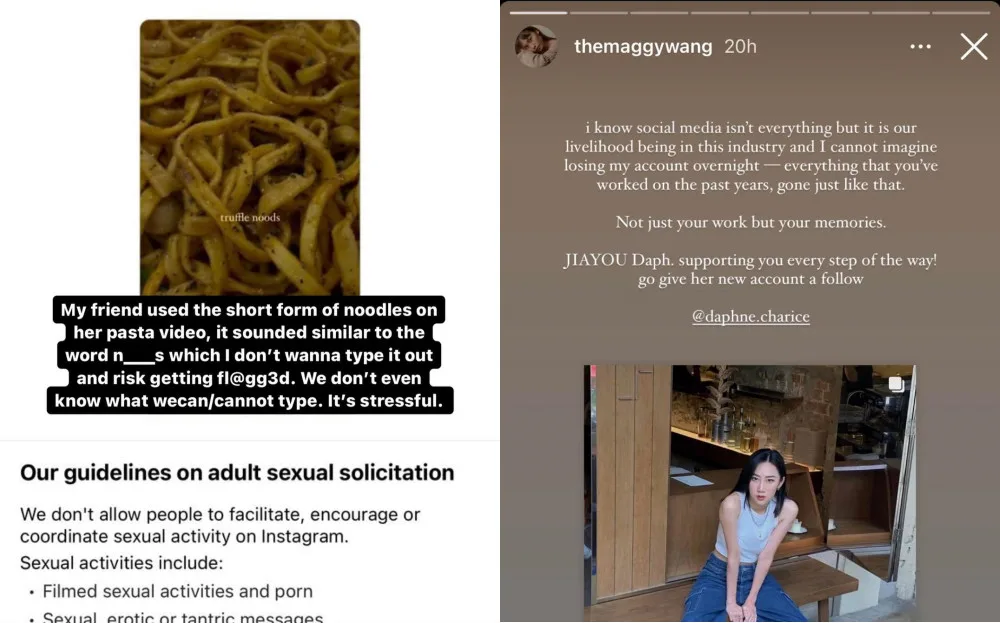Open the three-dot story options menu
Viewport: 1000px width, 623px height.
pyautogui.click(x=920, y=47)
